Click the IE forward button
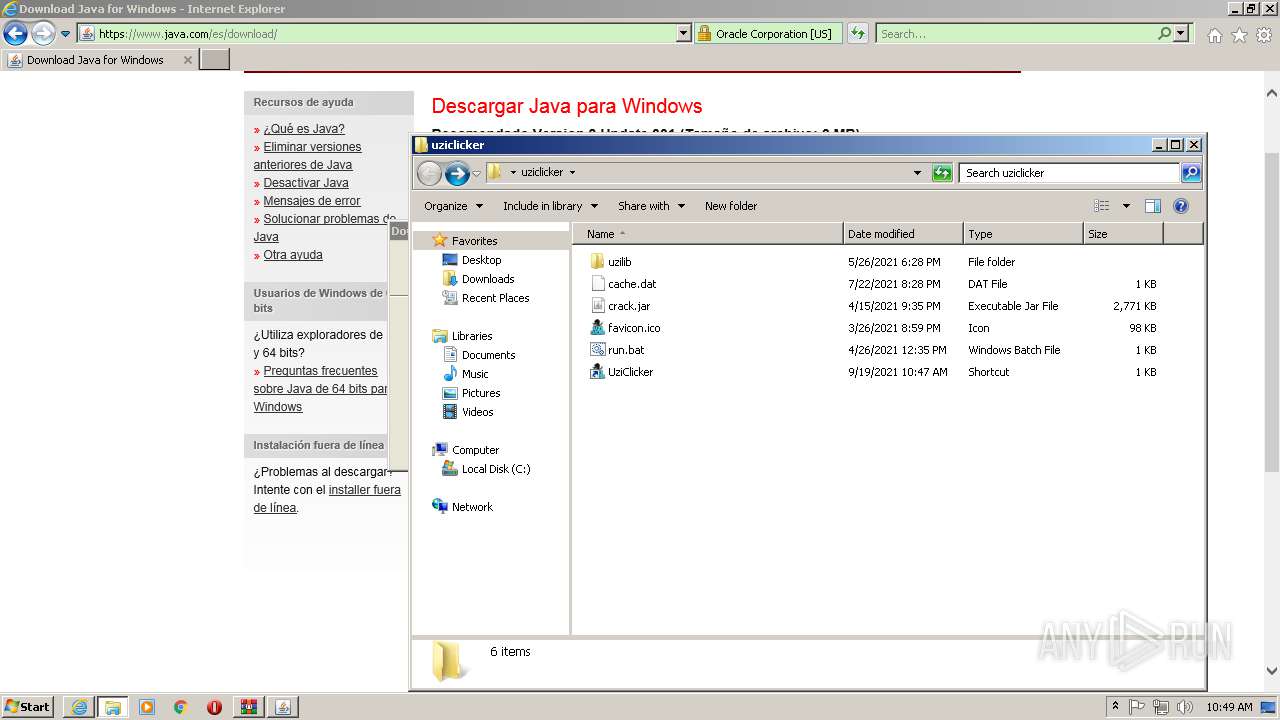The image size is (1280, 720). pyautogui.click(x=42, y=33)
